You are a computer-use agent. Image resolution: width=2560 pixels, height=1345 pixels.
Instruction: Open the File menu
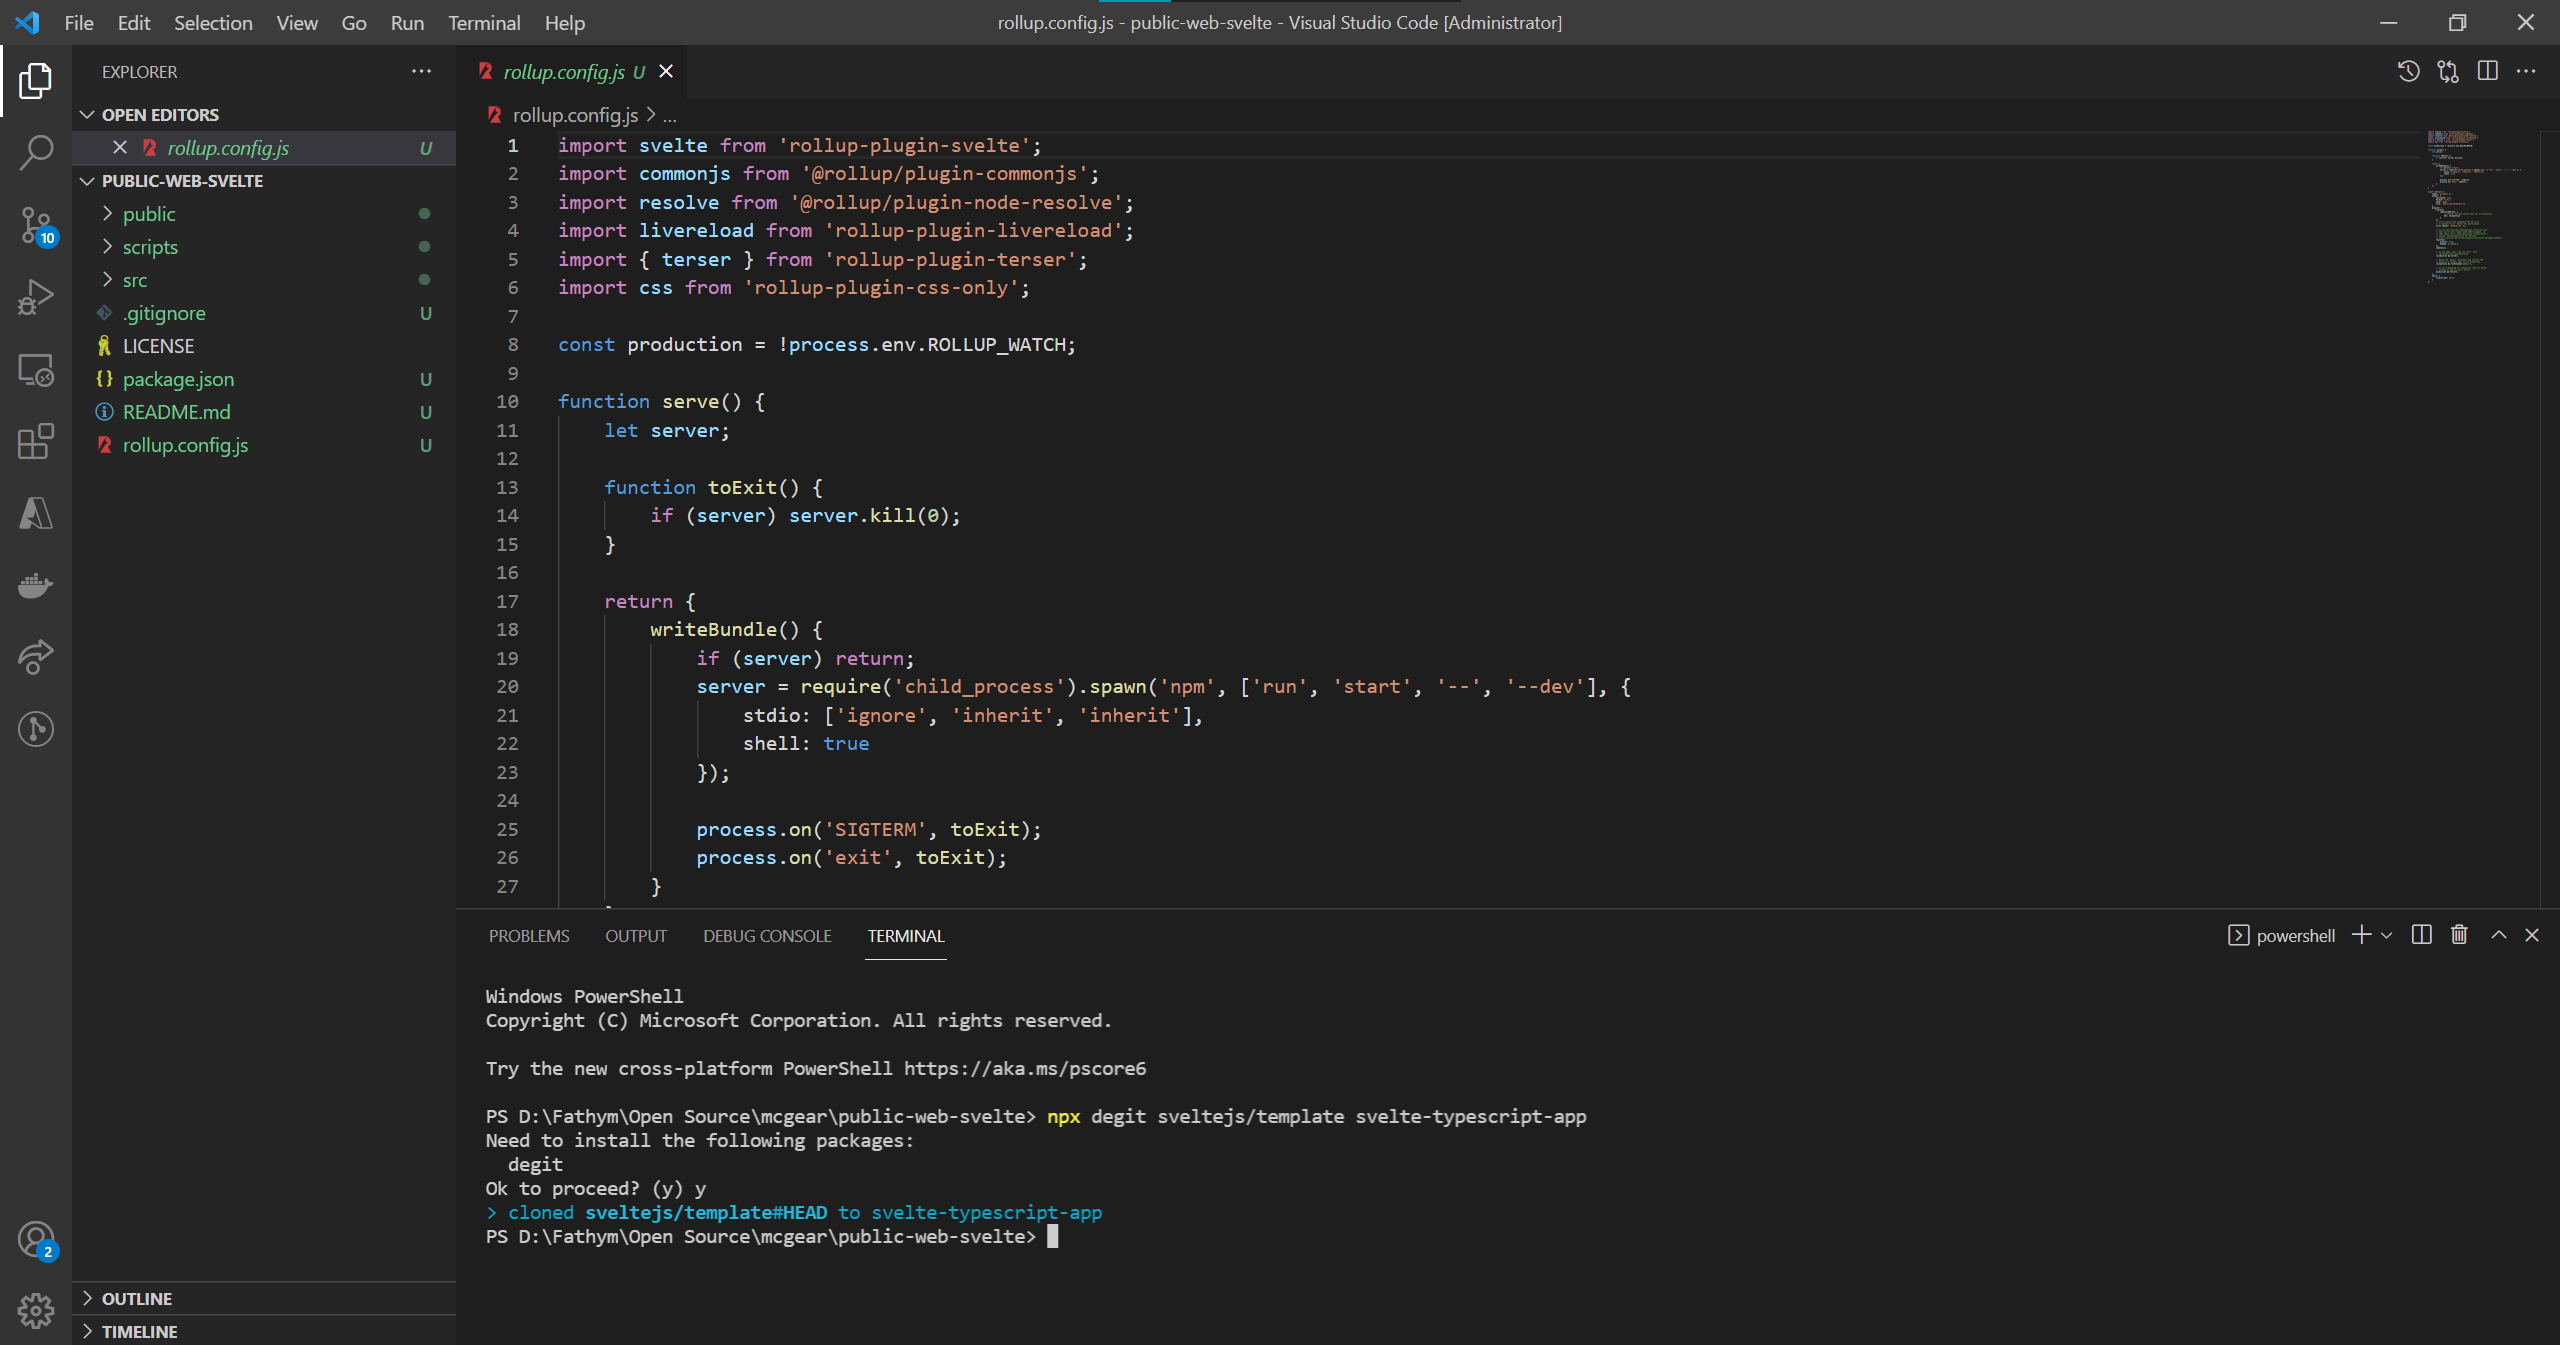[x=79, y=22]
